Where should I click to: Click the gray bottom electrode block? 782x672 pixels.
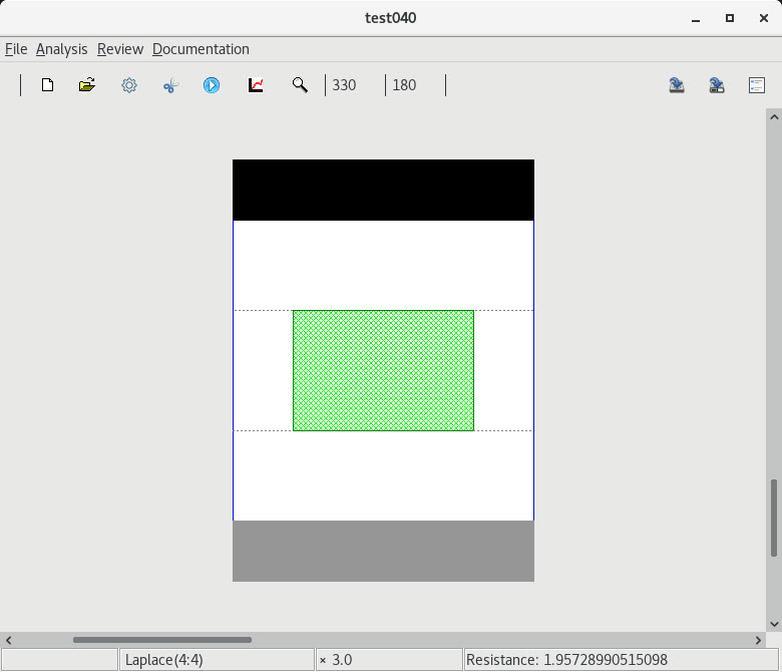click(383, 550)
